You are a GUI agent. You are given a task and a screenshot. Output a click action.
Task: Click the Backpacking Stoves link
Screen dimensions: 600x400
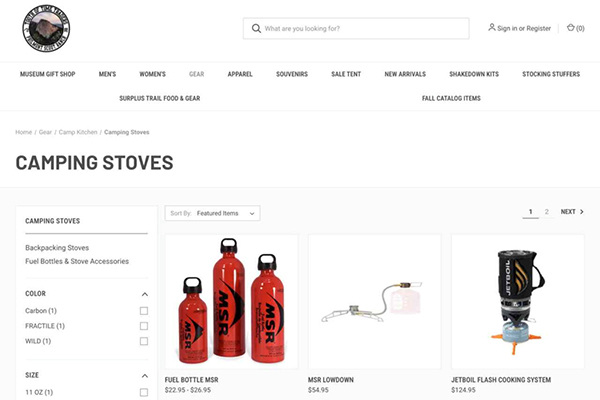point(57,248)
